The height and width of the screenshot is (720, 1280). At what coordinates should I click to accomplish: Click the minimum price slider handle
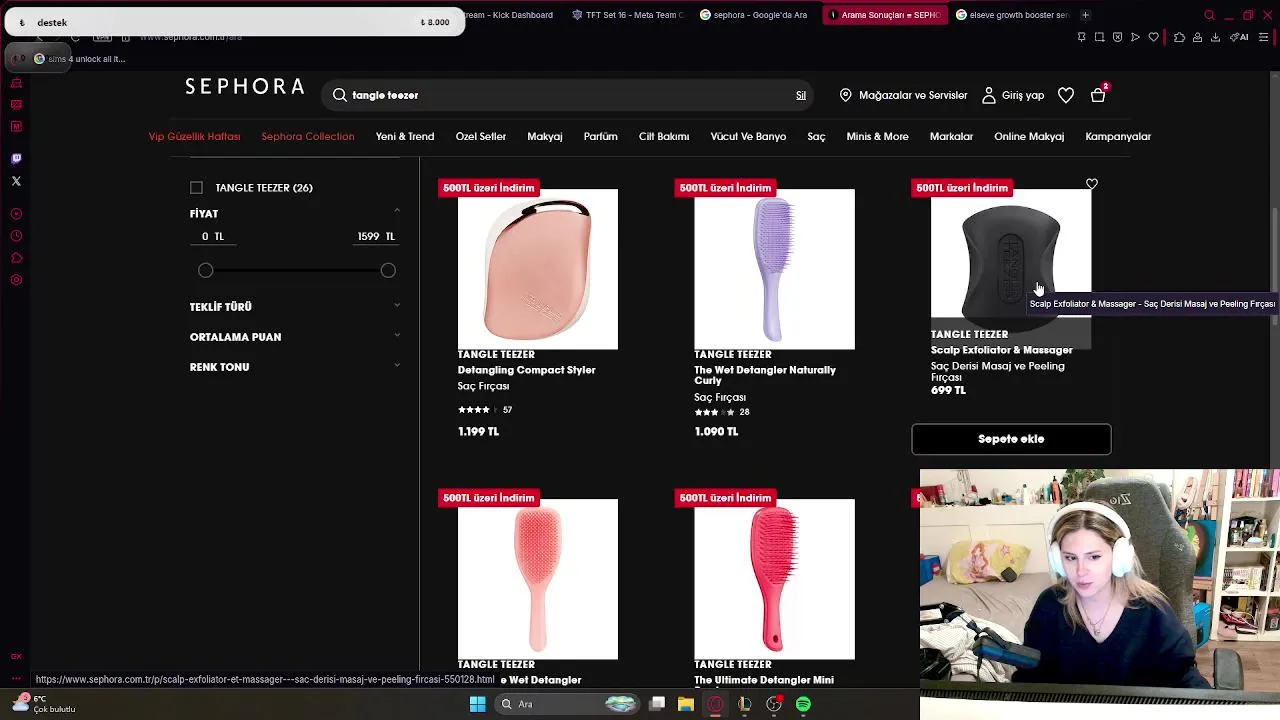205,270
